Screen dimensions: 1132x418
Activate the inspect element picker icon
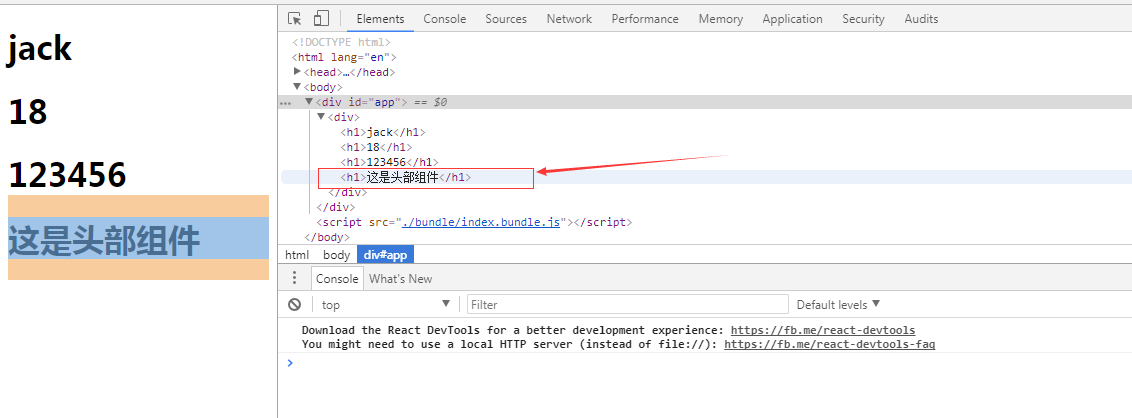tap(295, 19)
